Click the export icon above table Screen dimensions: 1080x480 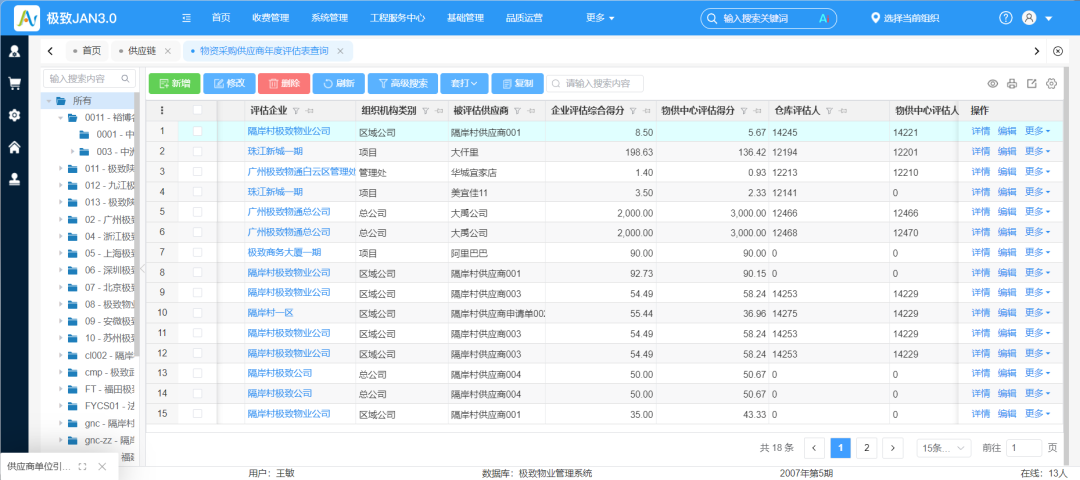tap(1031, 84)
